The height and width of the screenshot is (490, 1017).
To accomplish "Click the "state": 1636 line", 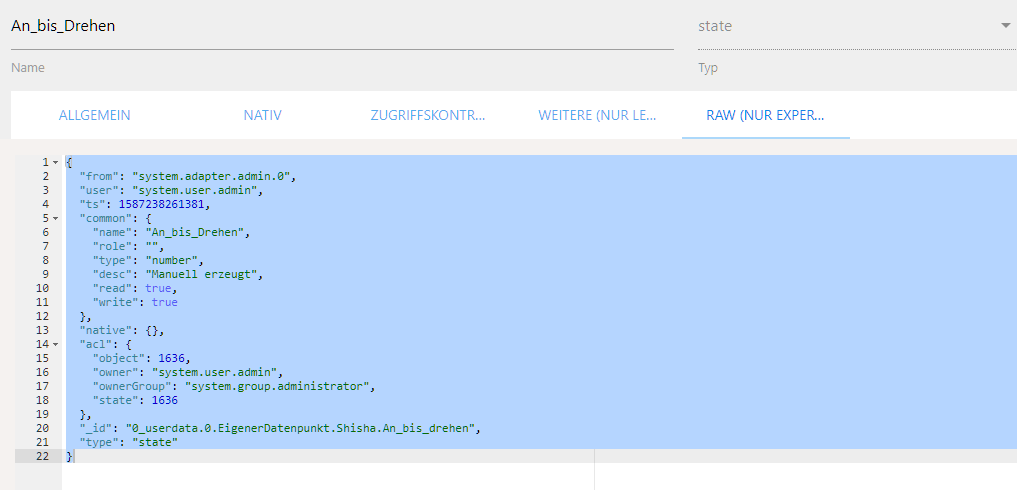I will [x=135, y=401].
